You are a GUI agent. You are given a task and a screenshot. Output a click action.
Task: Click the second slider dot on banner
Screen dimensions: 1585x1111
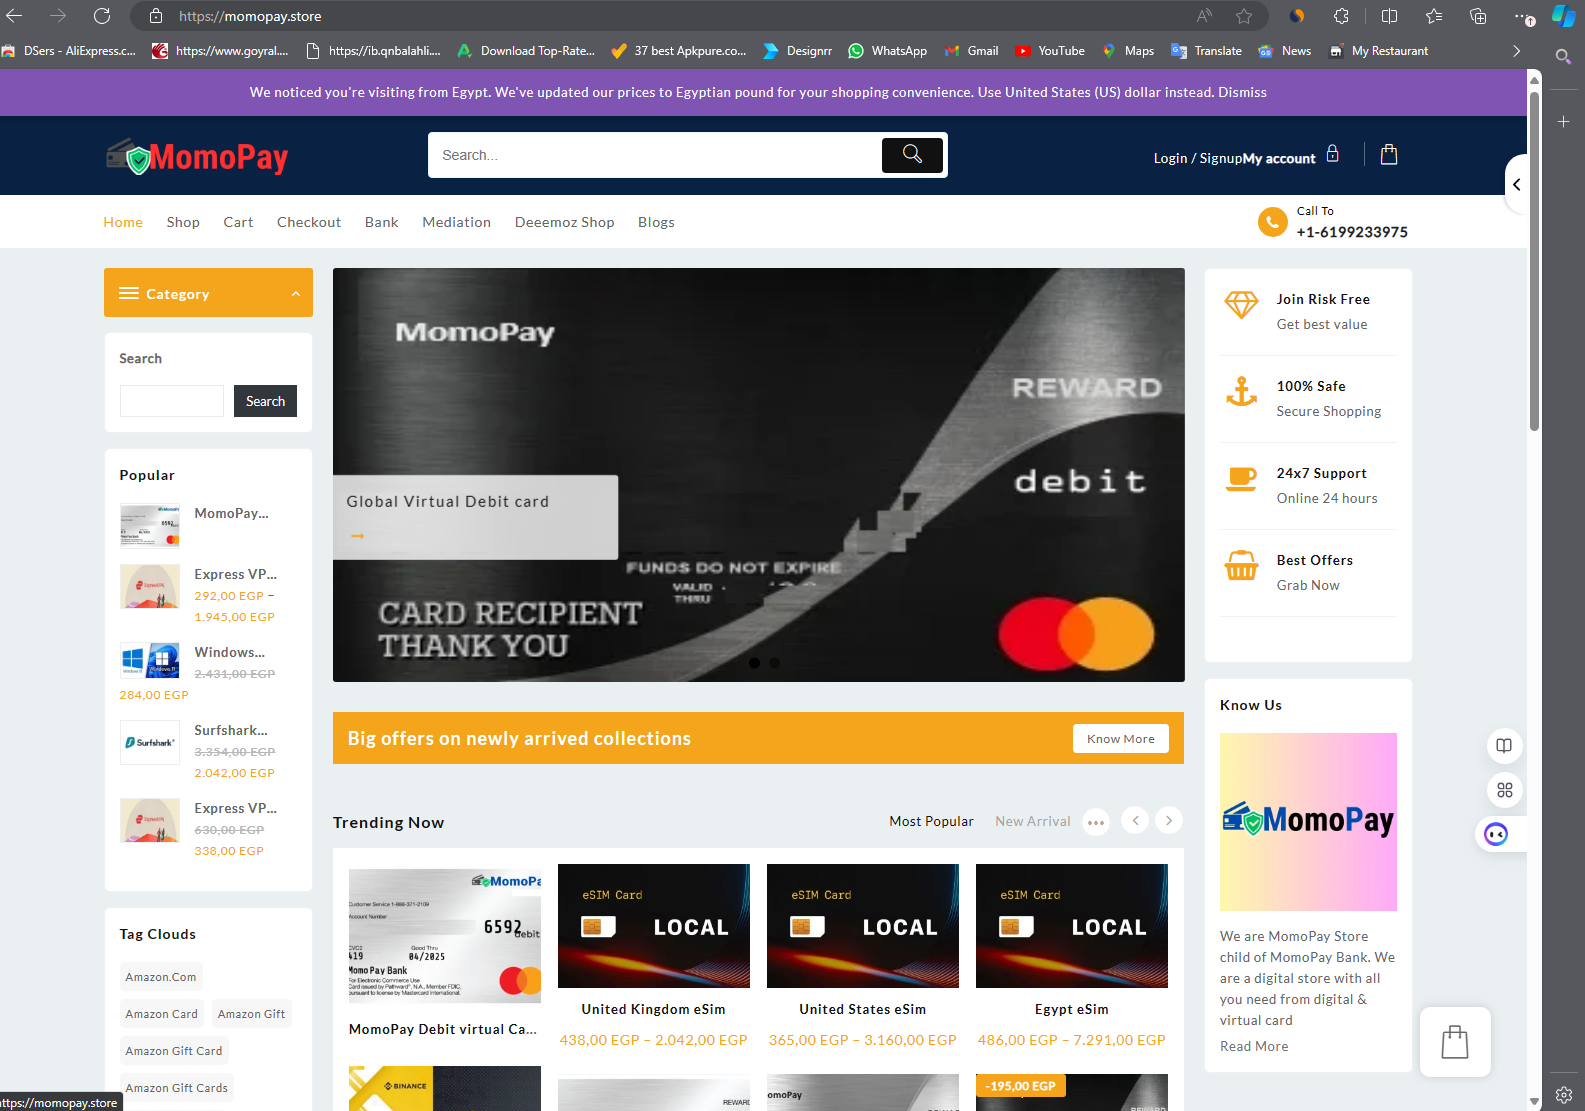tap(774, 663)
